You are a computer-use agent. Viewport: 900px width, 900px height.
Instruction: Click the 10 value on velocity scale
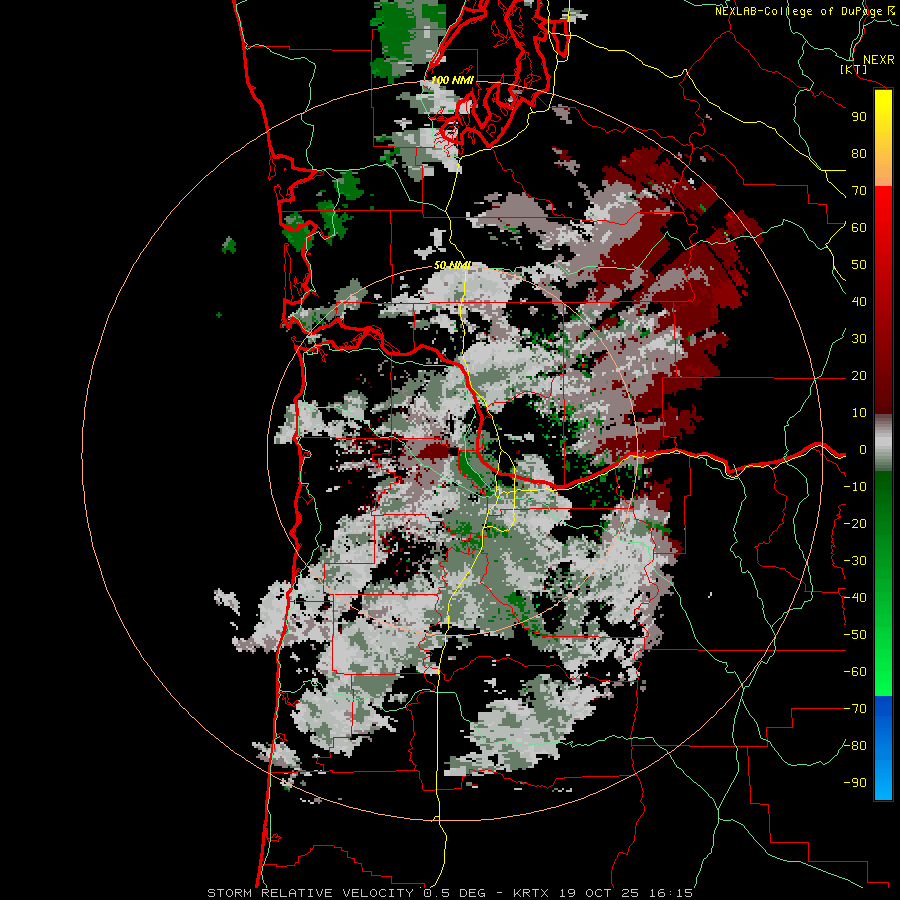tap(859, 413)
